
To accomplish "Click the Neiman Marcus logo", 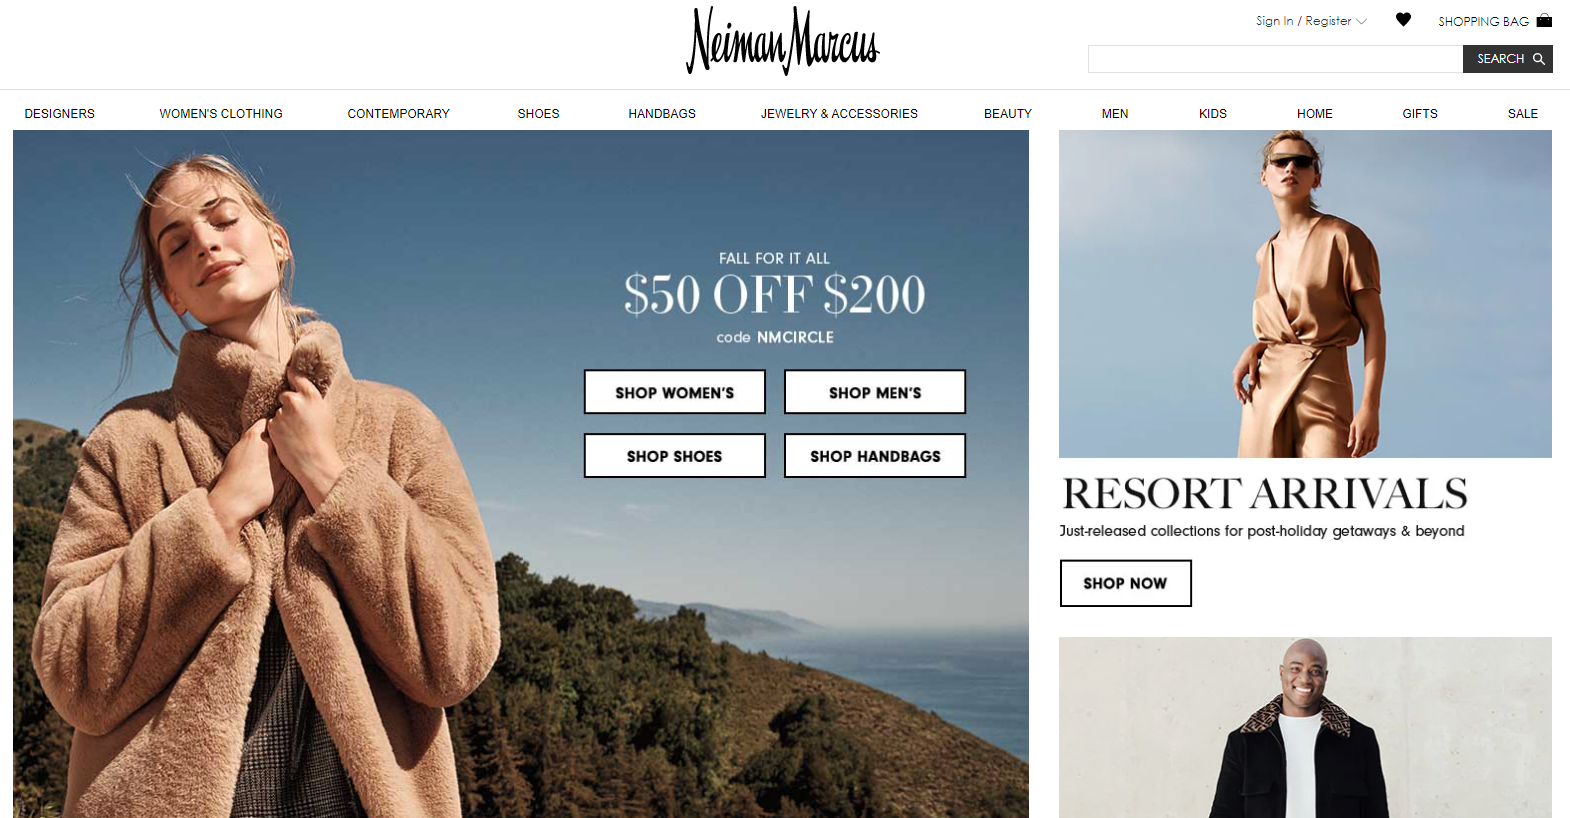I will (x=783, y=41).
